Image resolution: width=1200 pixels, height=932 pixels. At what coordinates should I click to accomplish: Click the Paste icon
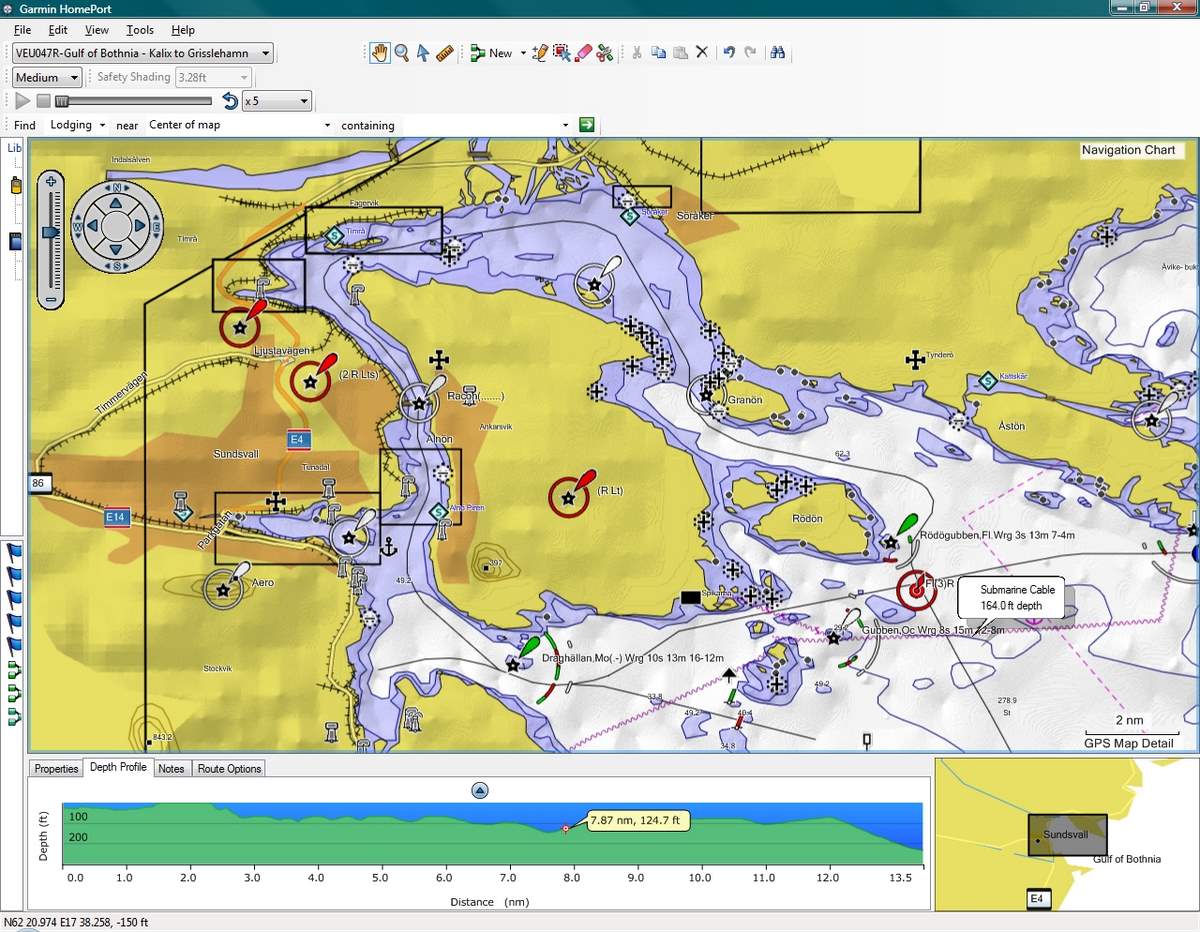(x=680, y=53)
